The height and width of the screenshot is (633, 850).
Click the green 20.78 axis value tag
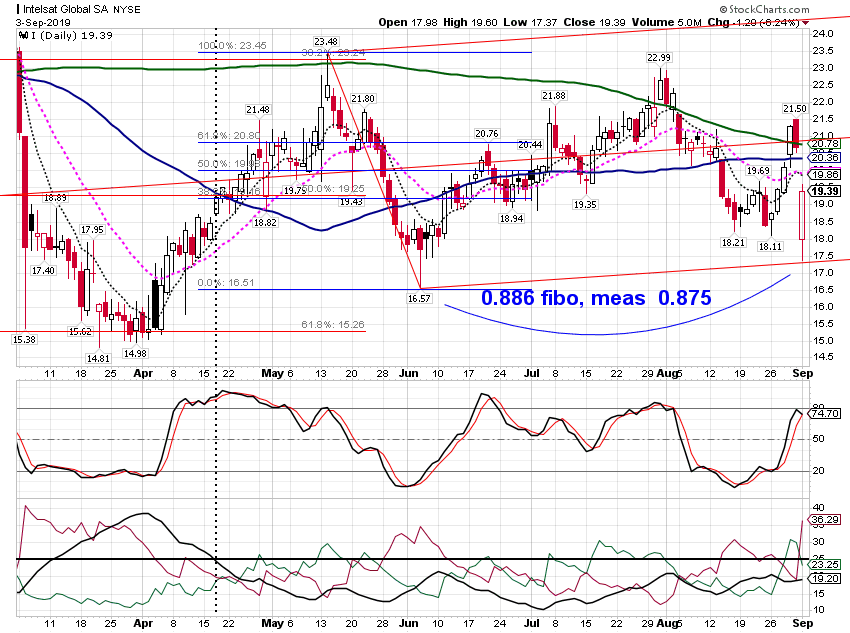825,144
